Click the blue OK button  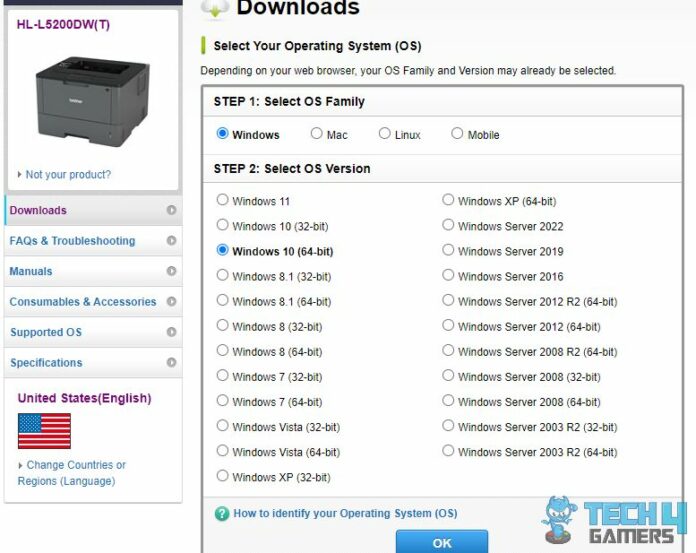[x=442, y=542]
